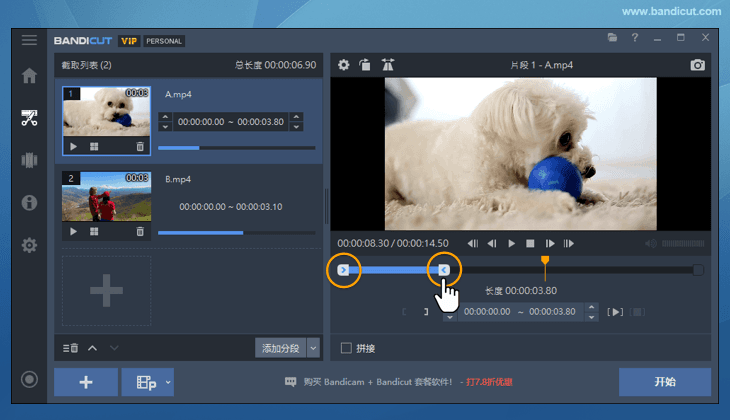Increase A.mp4 end time in list
730x420 pixels.
(x=296, y=117)
